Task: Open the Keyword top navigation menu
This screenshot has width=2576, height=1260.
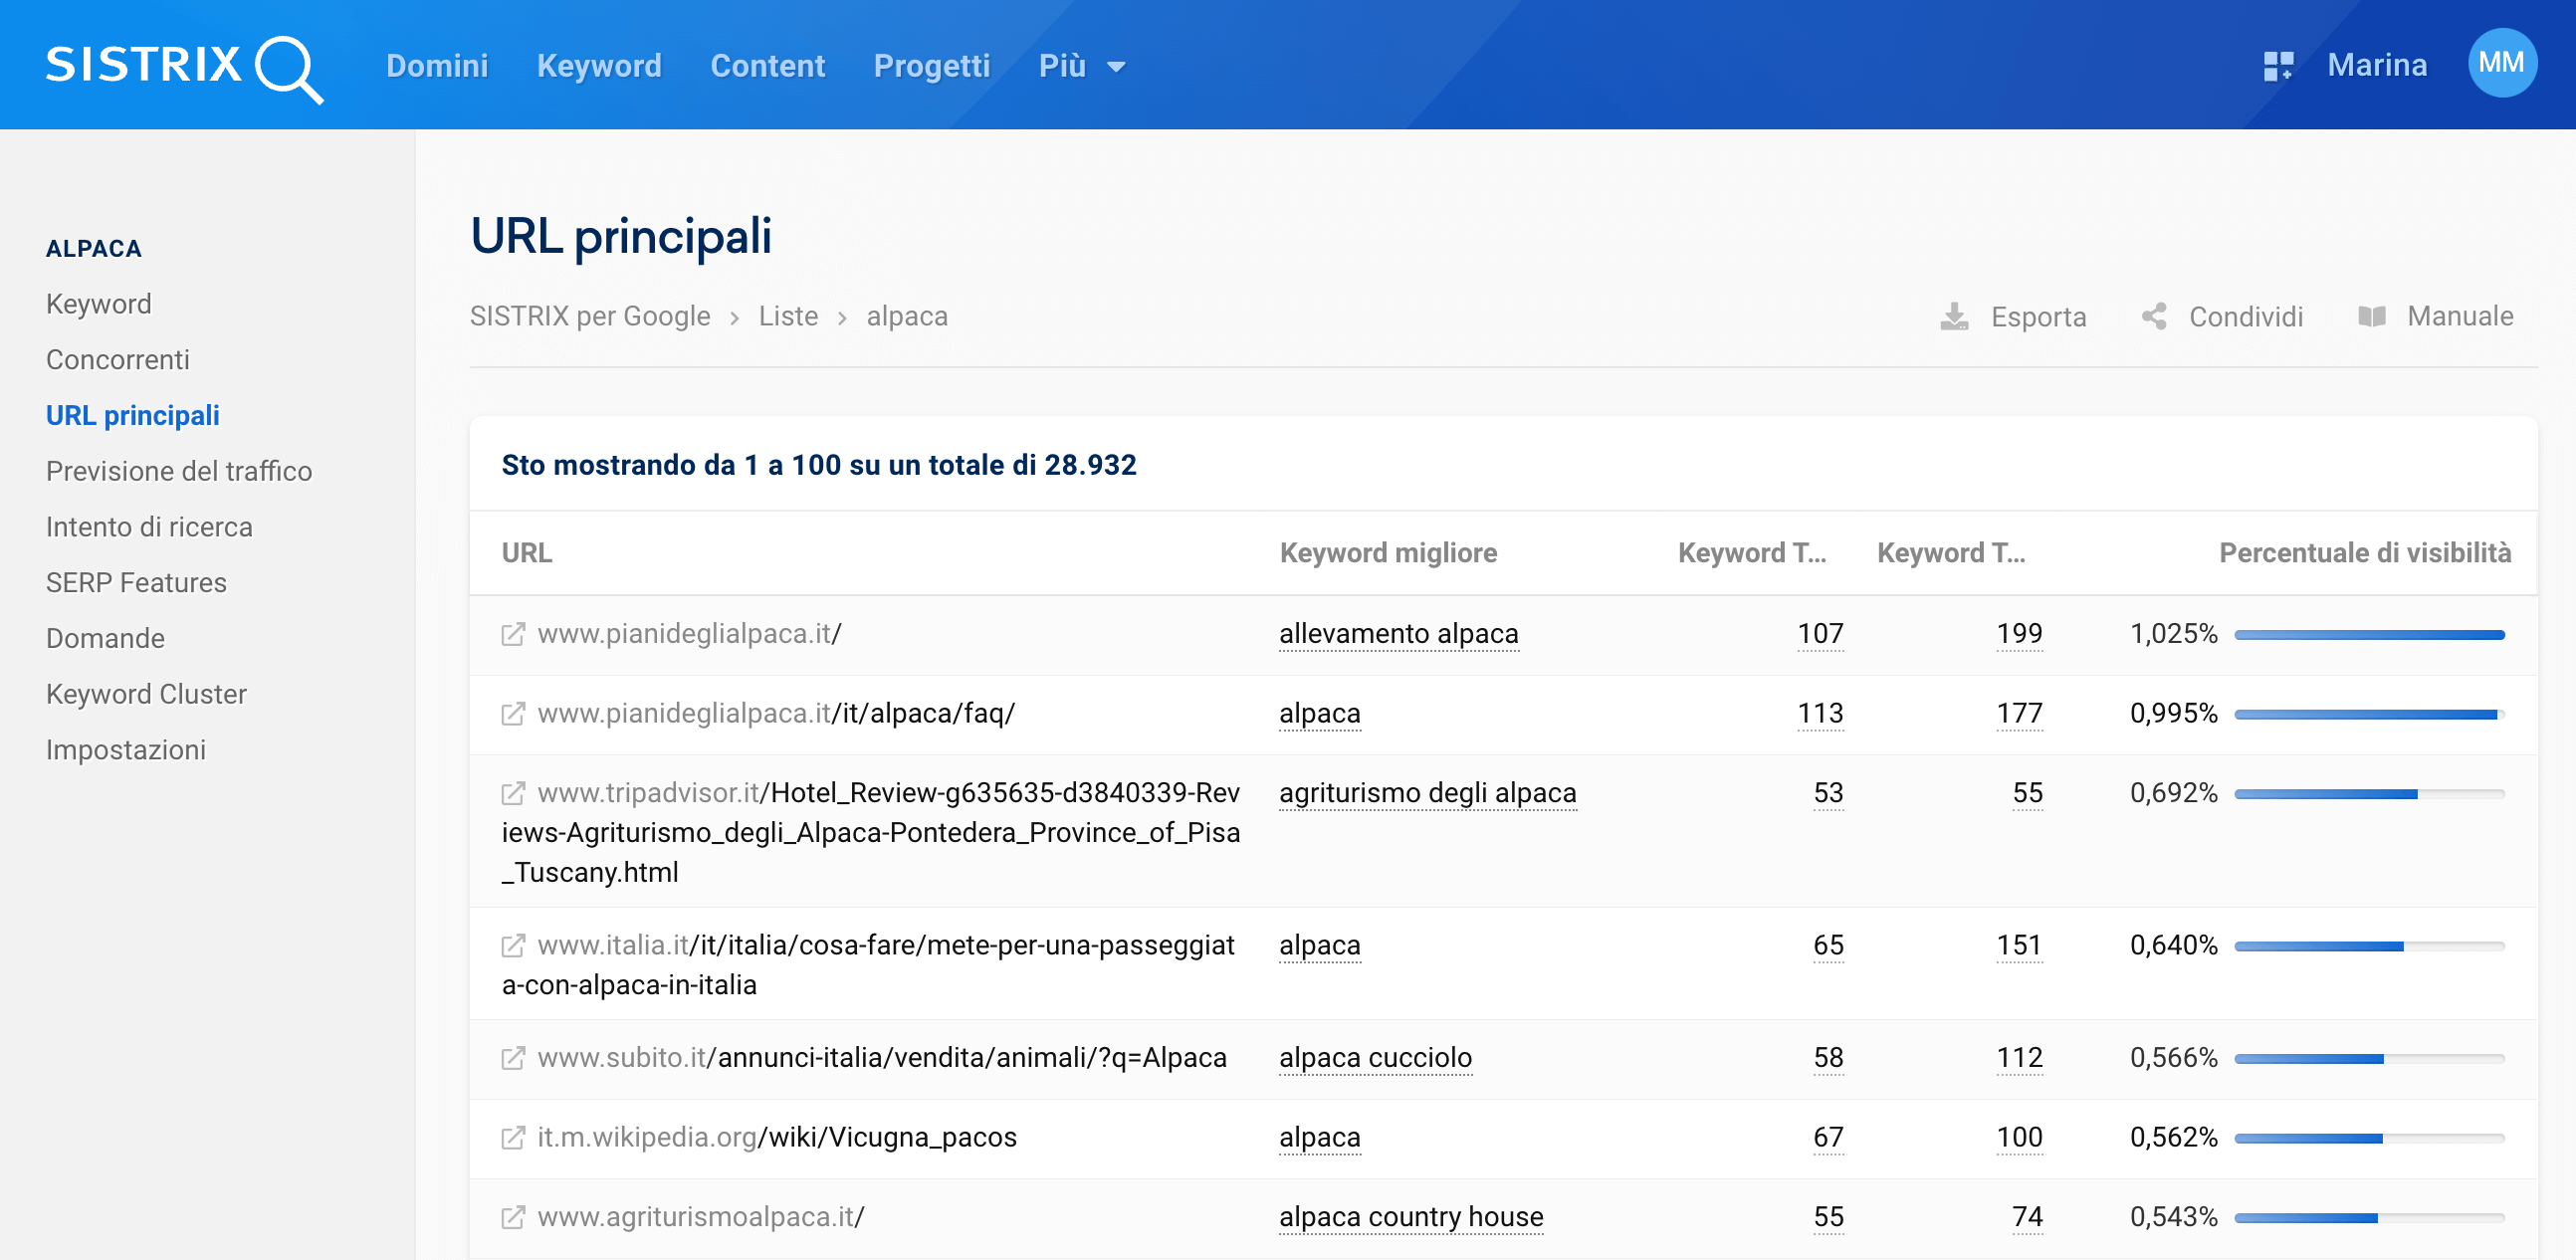Action: click(x=599, y=66)
